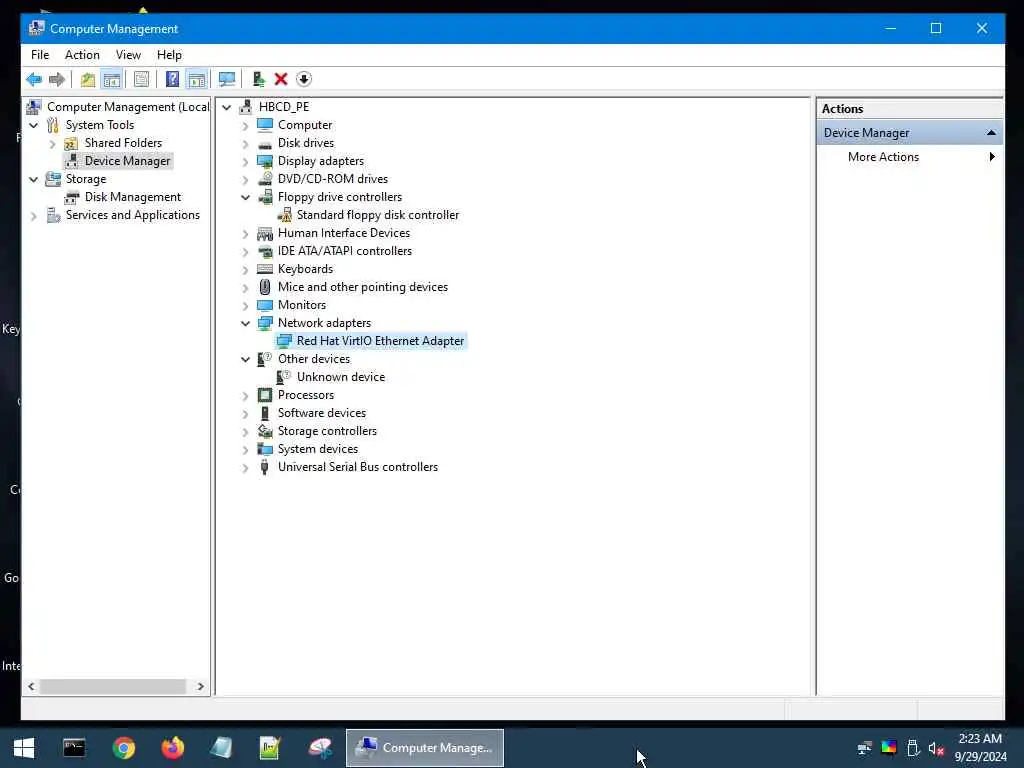Click the System devices icon
The height and width of the screenshot is (768, 1024).
click(264, 449)
